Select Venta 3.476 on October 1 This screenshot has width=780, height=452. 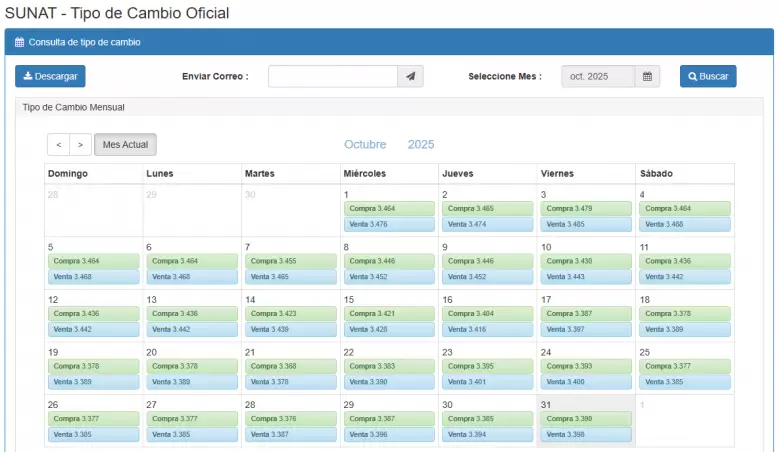click(389, 224)
